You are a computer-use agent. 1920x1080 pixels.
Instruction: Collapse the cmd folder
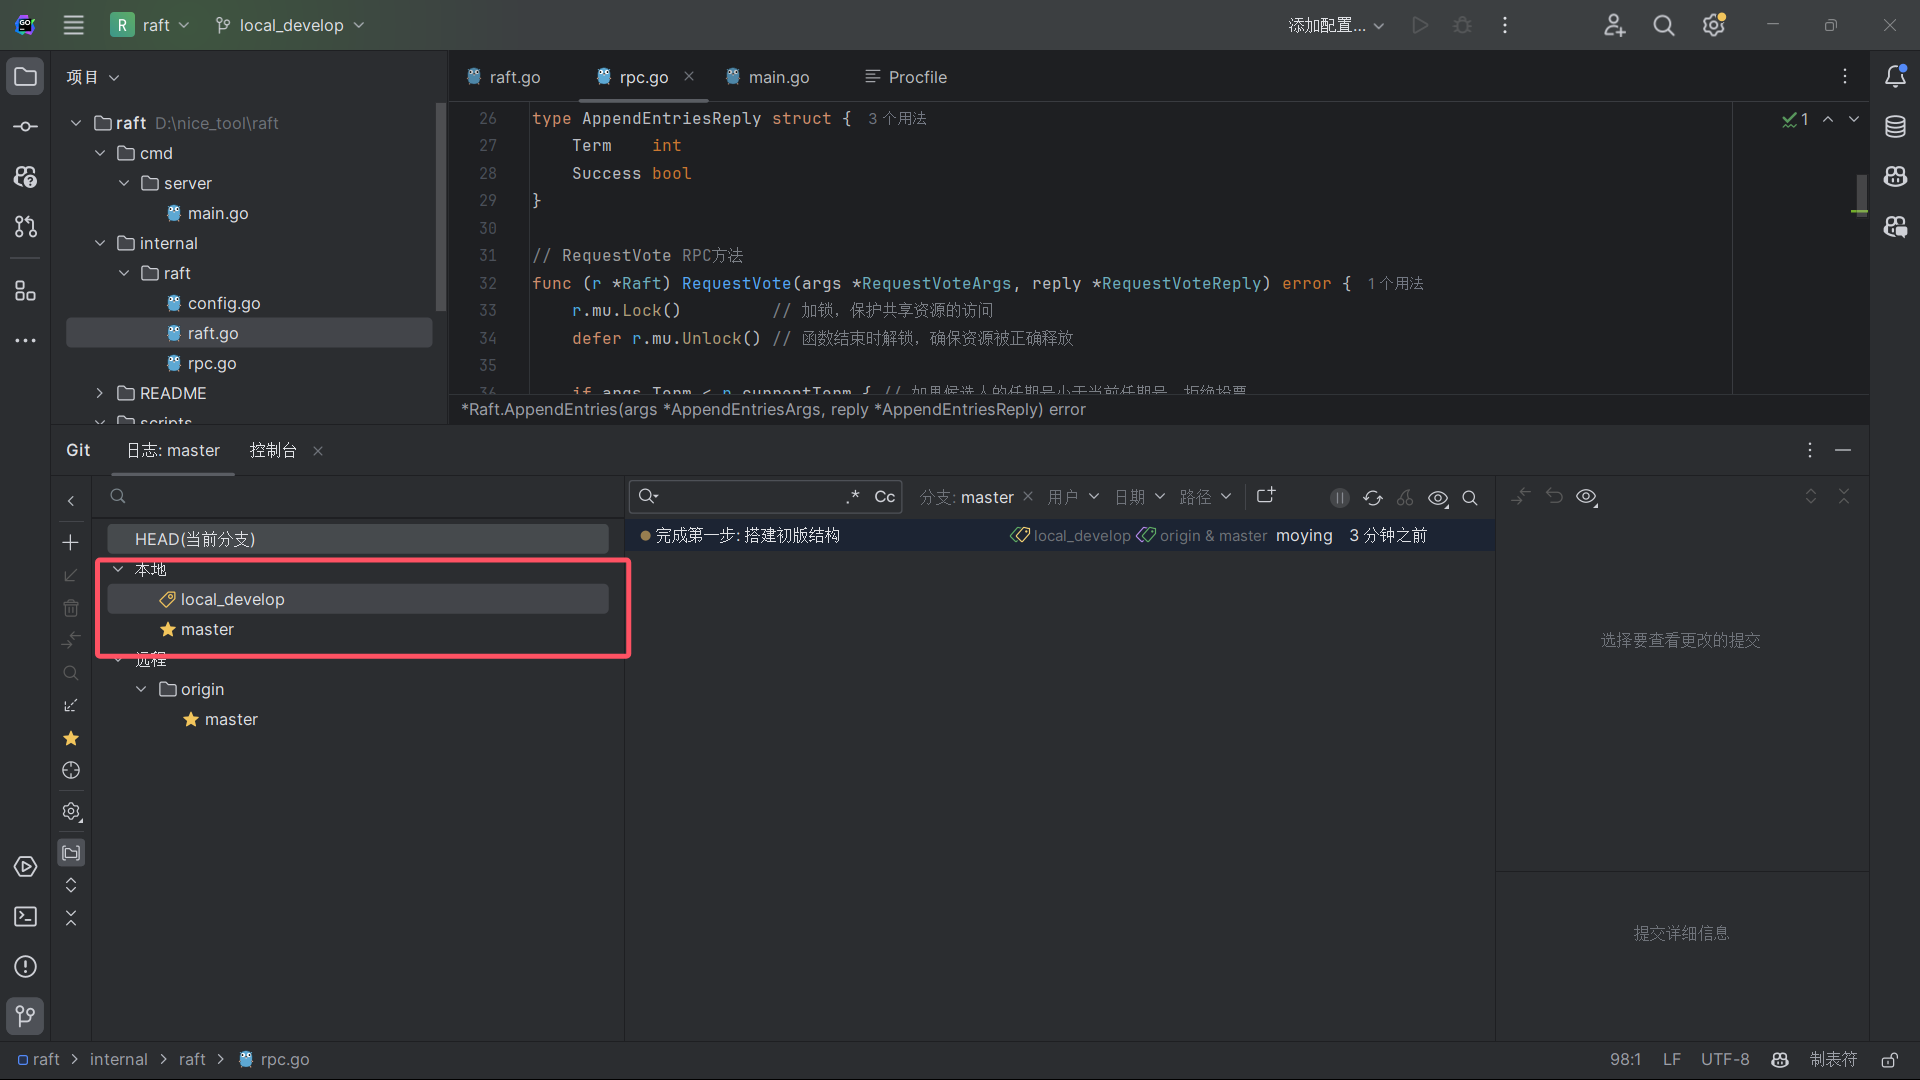pos(100,153)
